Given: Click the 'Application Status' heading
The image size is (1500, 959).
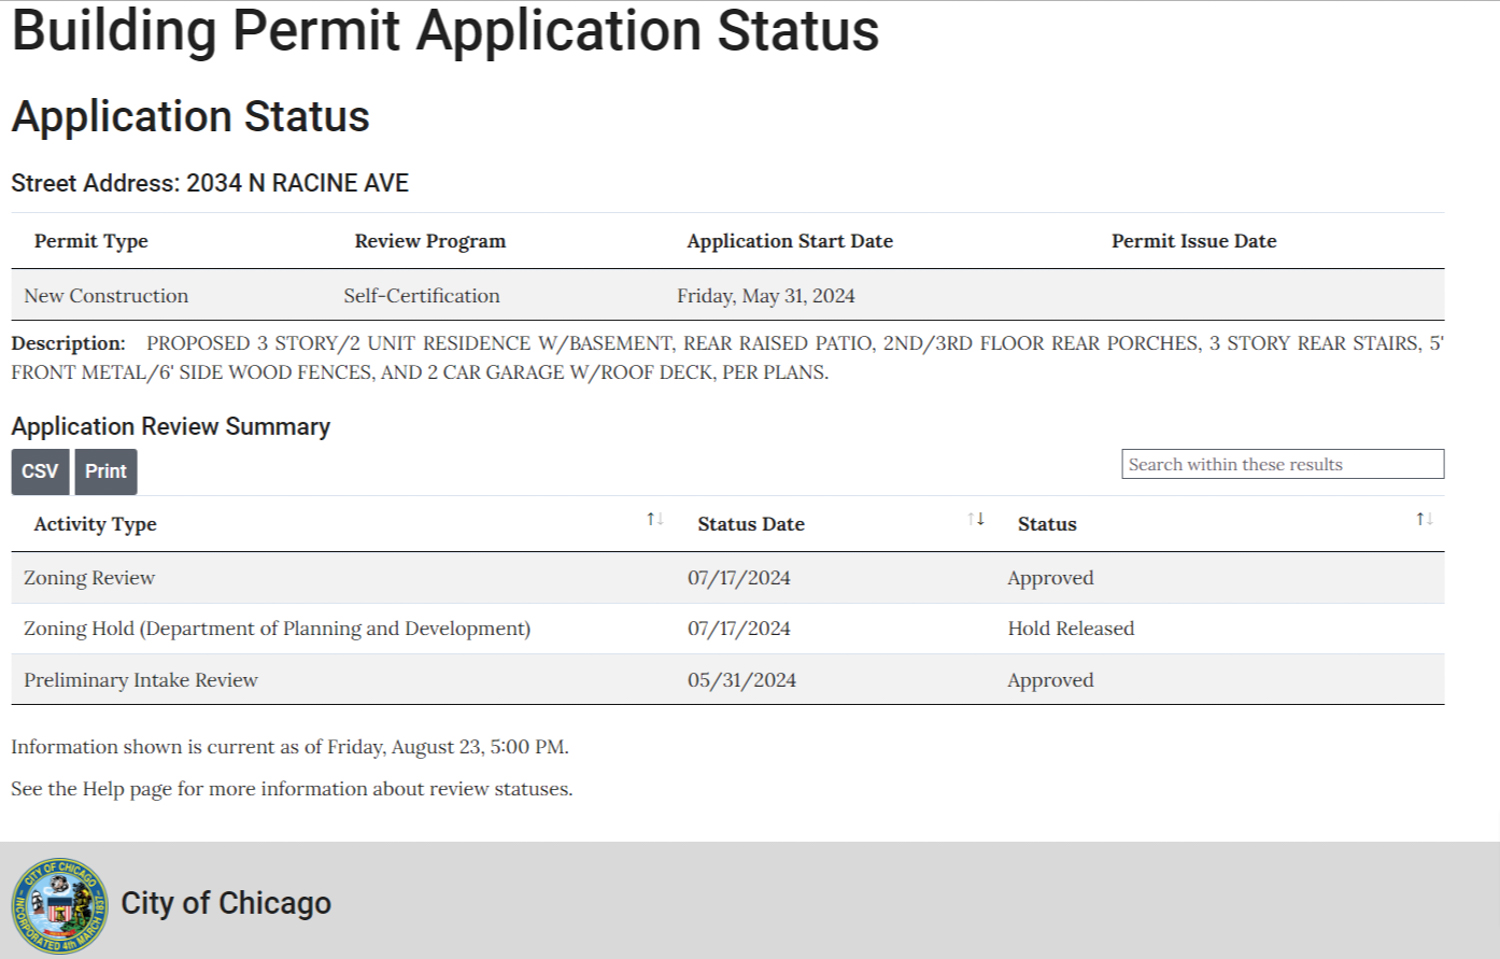Looking at the screenshot, I should [191, 117].
